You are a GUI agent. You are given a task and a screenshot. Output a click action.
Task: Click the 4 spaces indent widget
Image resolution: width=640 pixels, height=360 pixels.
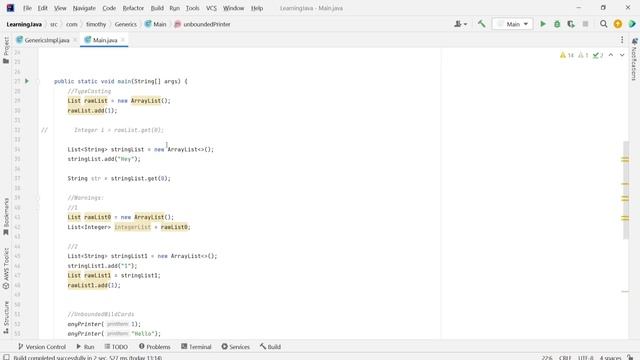pyautogui.click(x=610, y=358)
